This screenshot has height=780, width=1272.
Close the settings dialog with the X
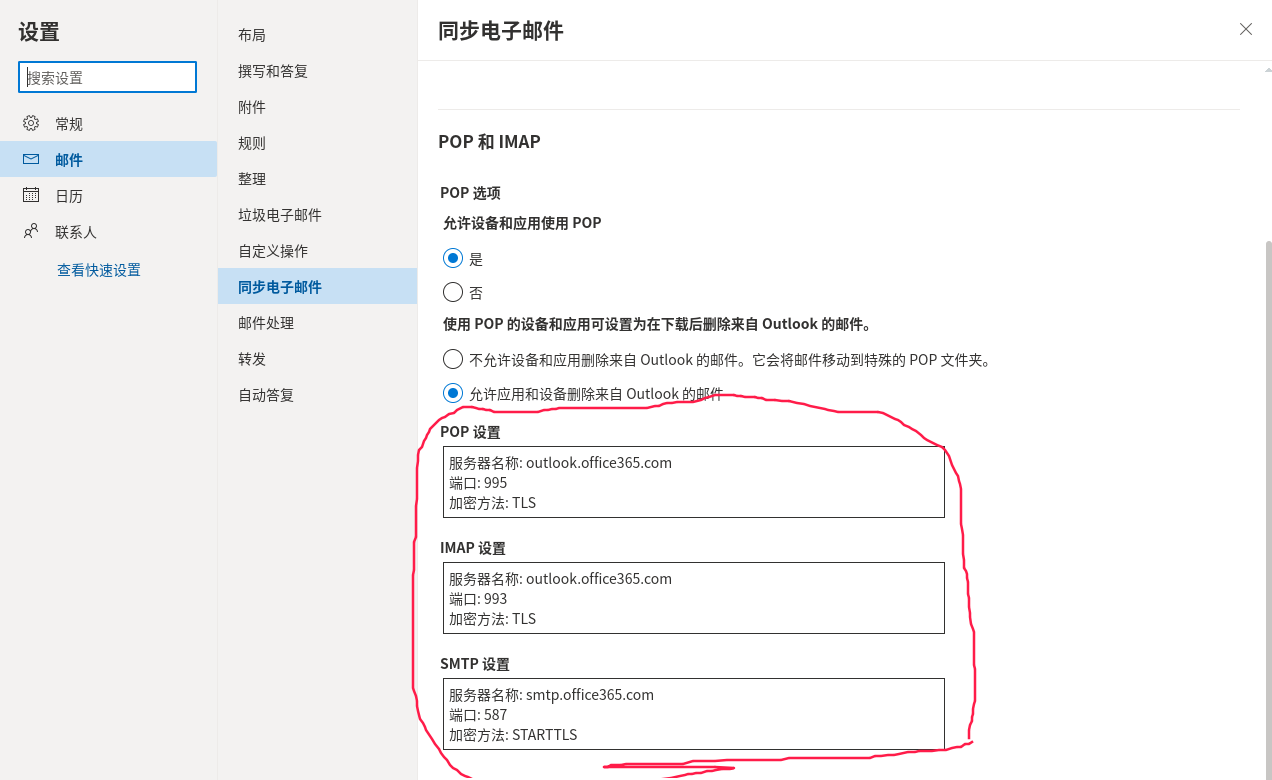(x=1246, y=29)
